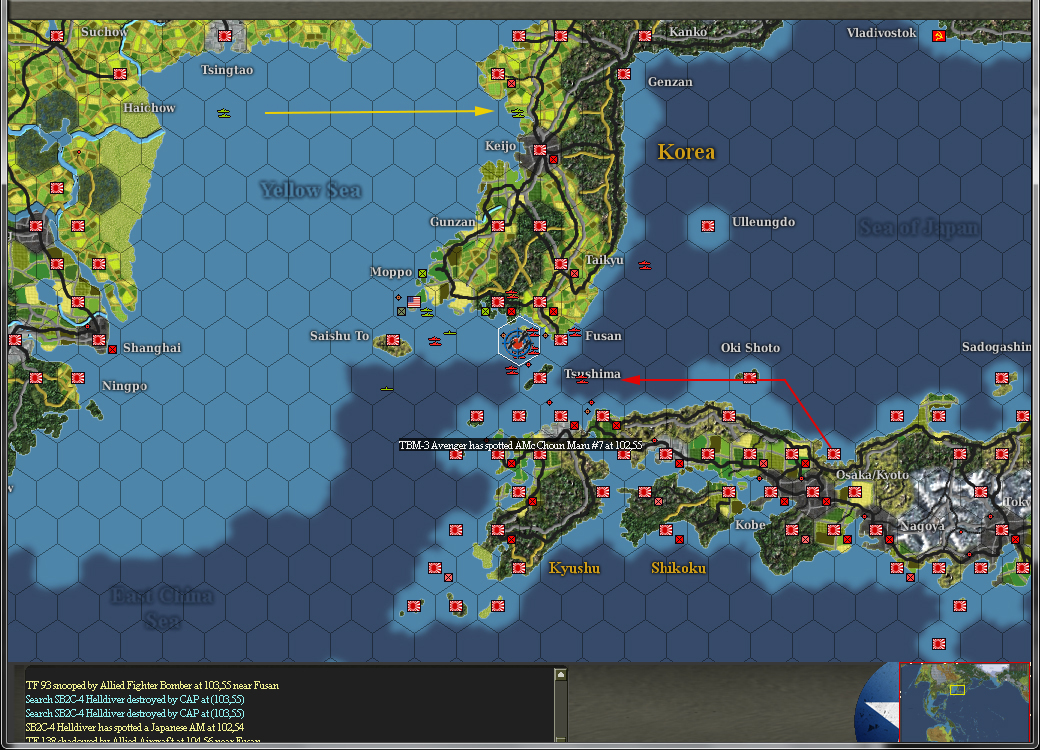Viewport: 1040px width, 750px height.
Task: Click the yellow viewport box on minimap
Action: [957, 690]
